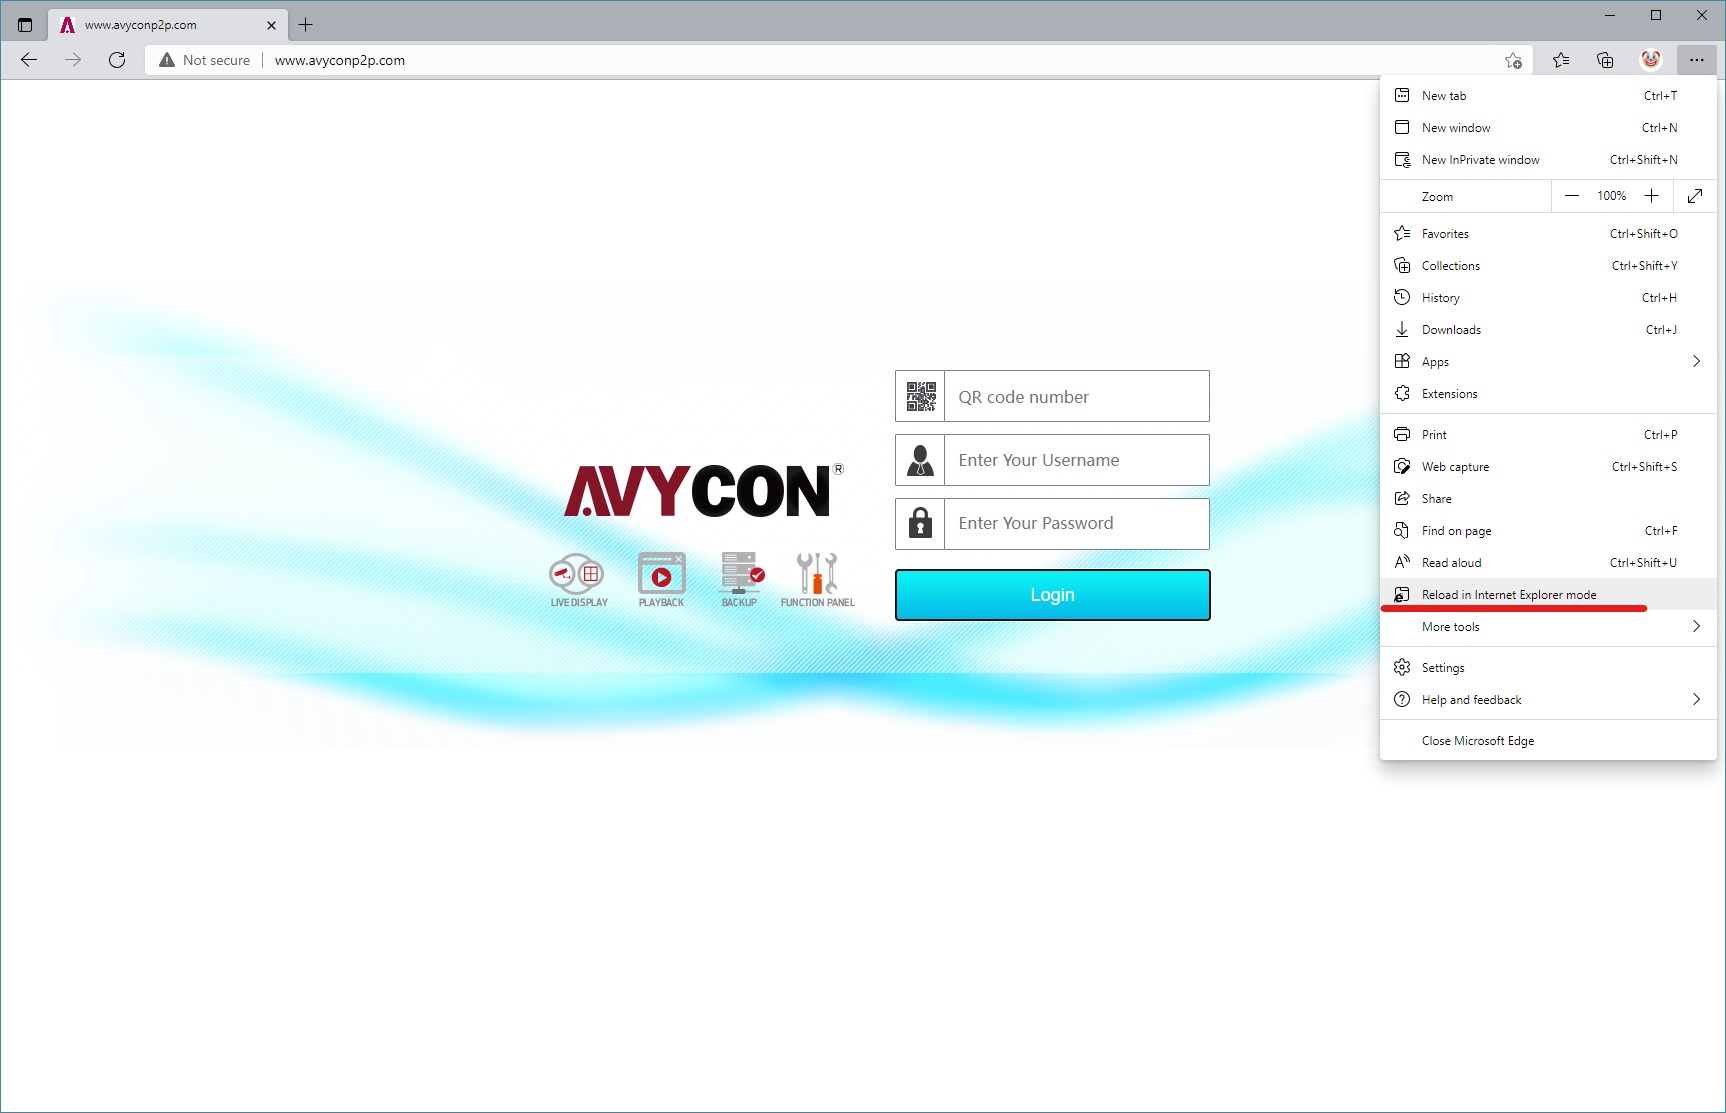
Task: Open the tab actions menu icon
Action: (x=25, y=25)
